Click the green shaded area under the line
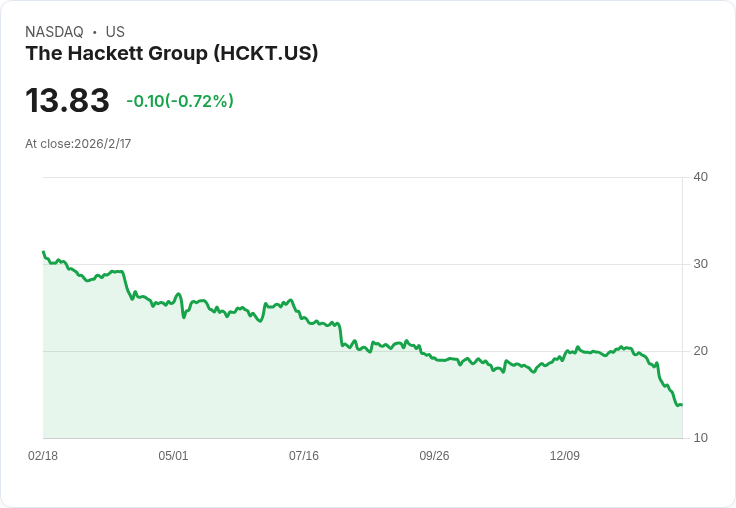The height and width of the screenshot is (508, 736). click(x=300, y=390)
